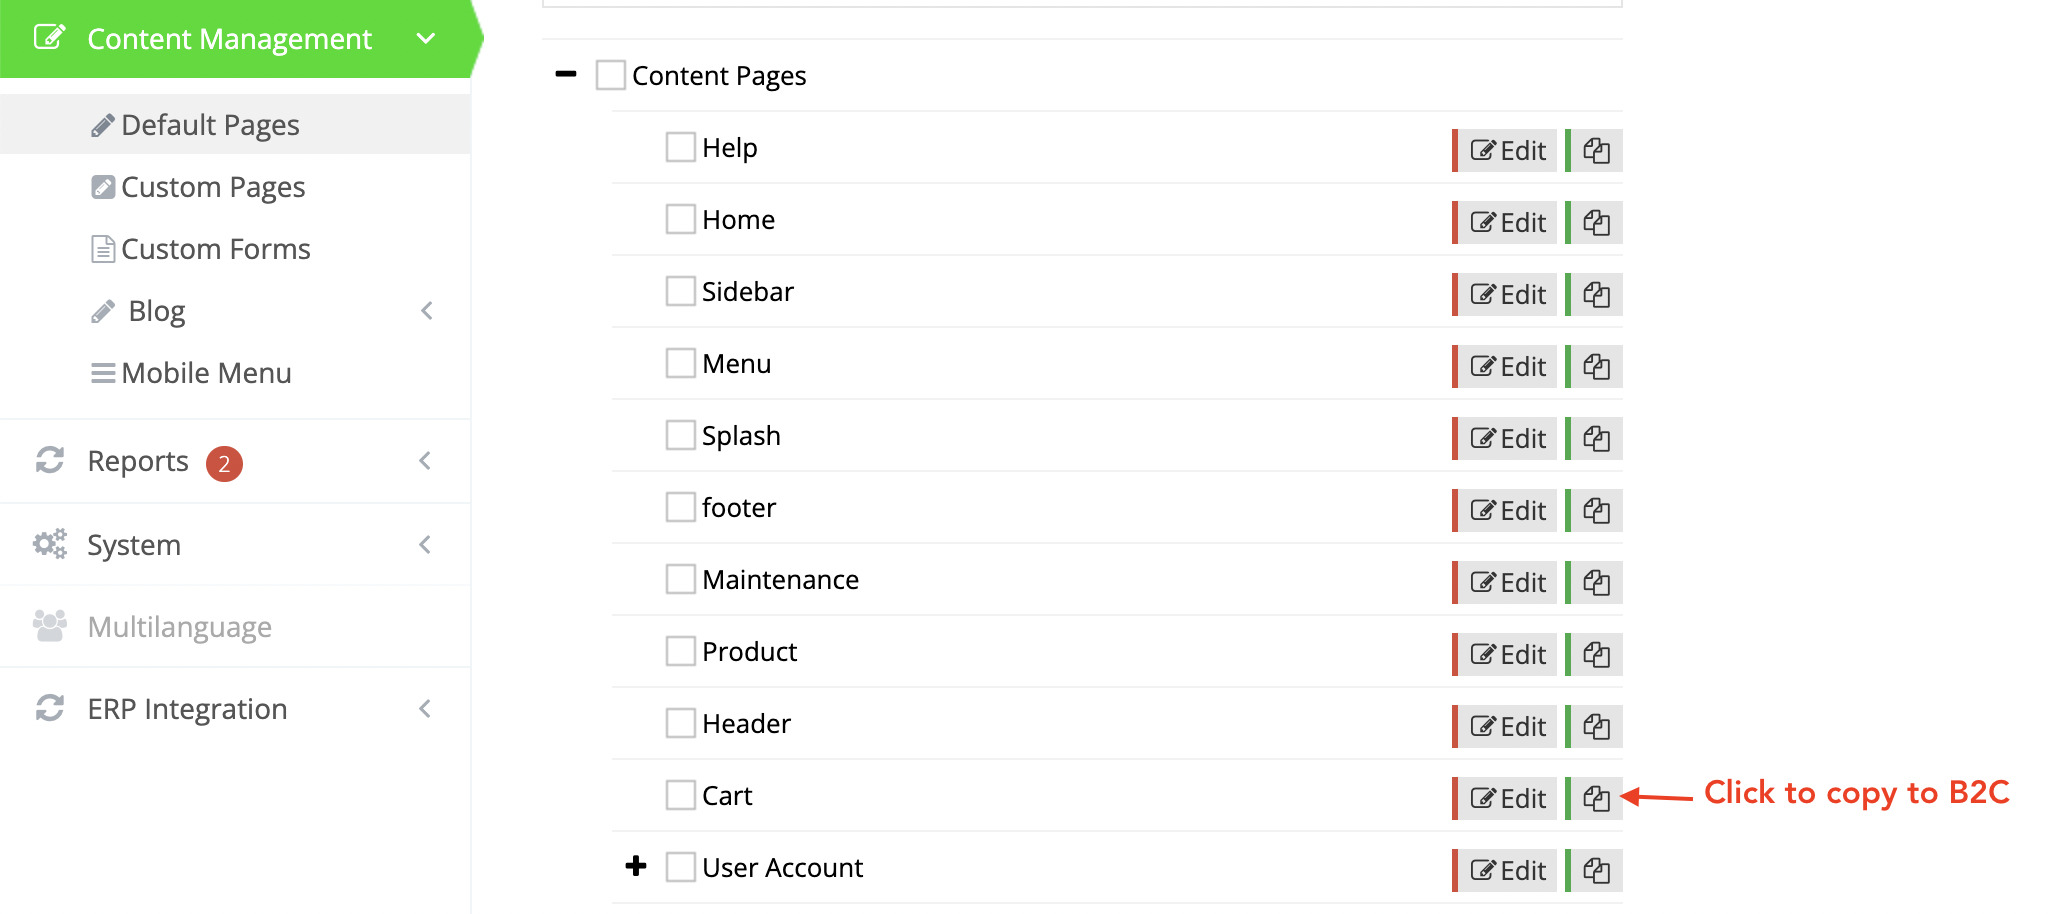The height and width of the screenshot is (914, 2048).
Task: Check the Home page checkbox
Action: 680,218
